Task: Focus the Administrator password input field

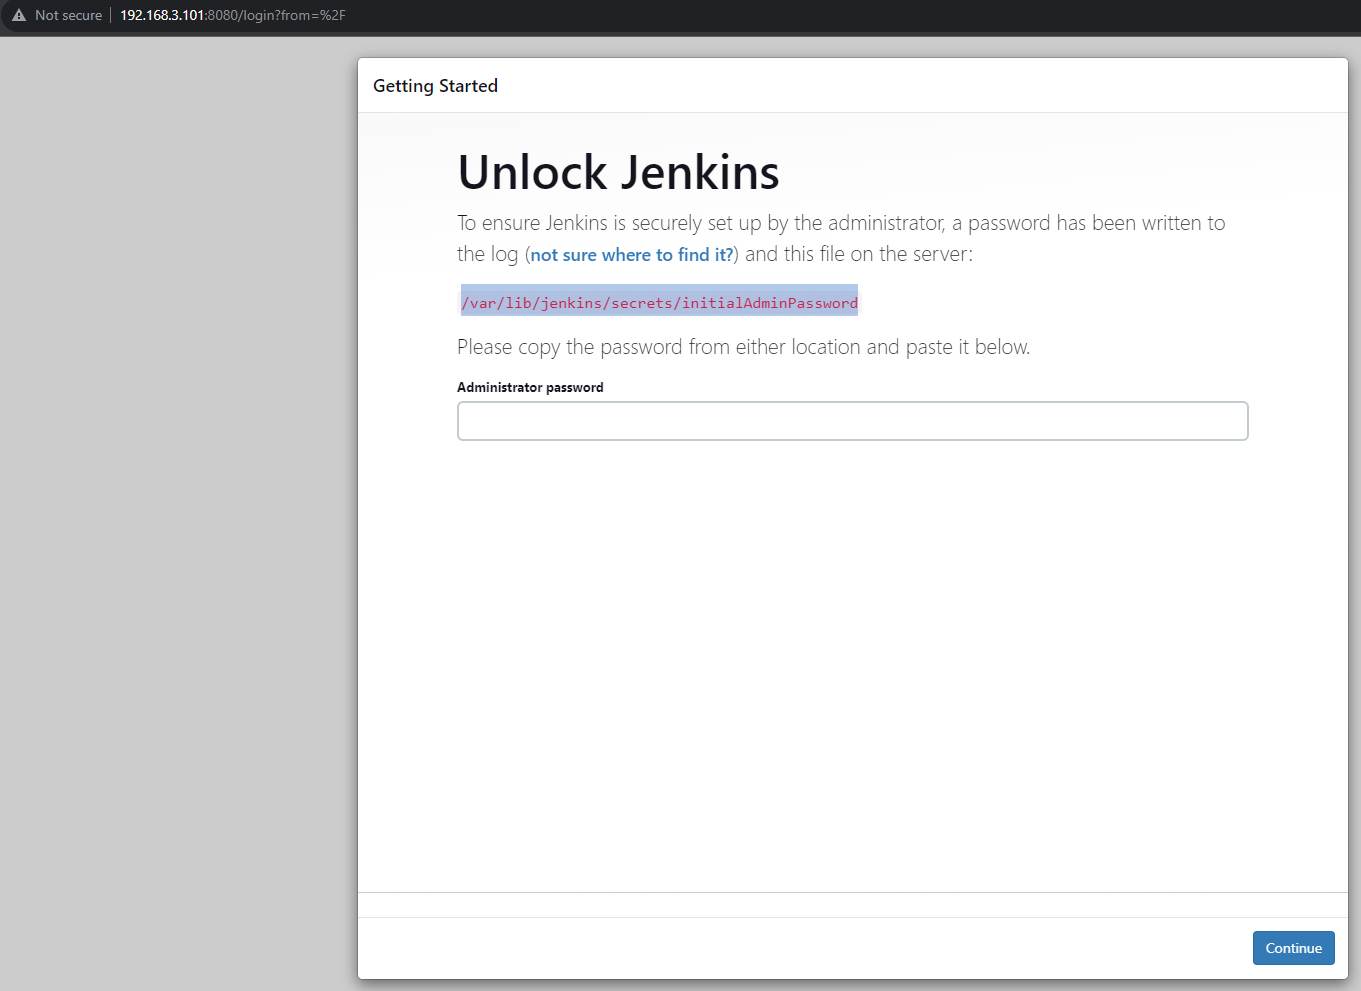Action: pos(852,421)
